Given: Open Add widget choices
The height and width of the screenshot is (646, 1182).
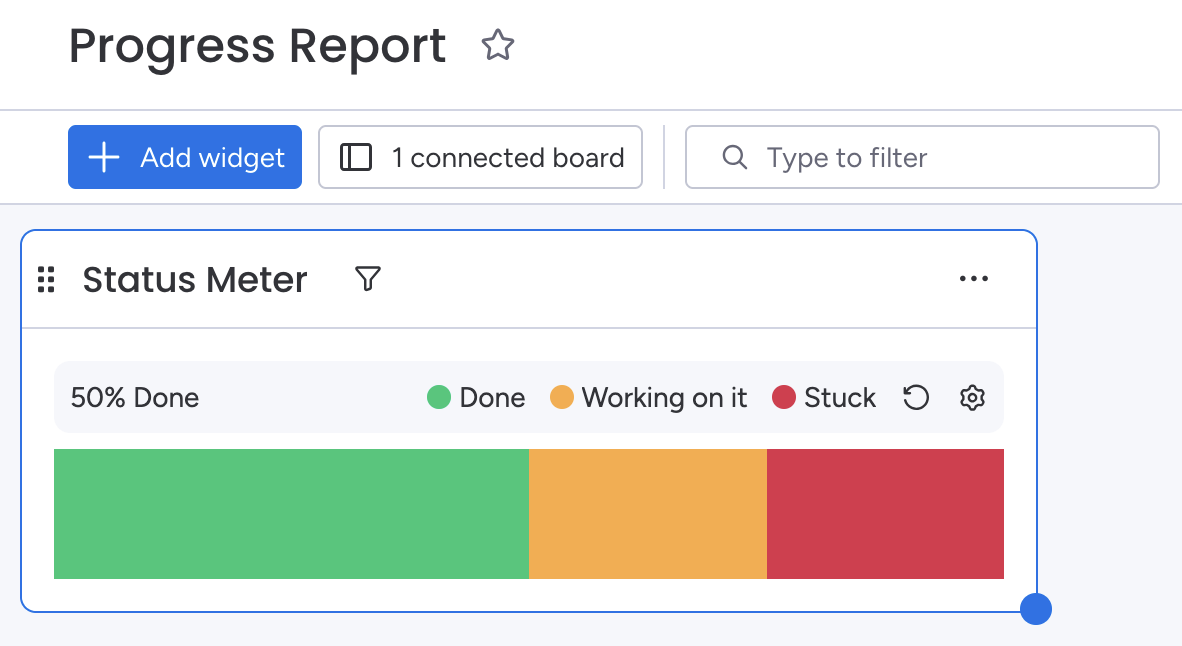Looking at the screenshot, I should point(184,157).
